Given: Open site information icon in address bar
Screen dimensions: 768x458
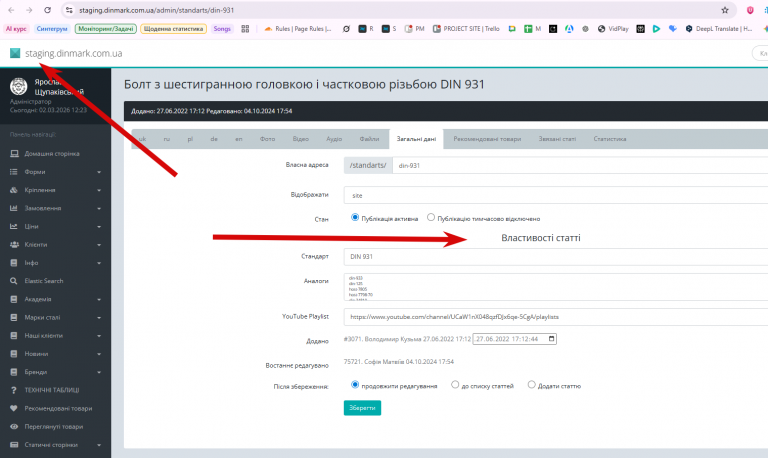Looking at the screenshot, I should coord(70,10).
